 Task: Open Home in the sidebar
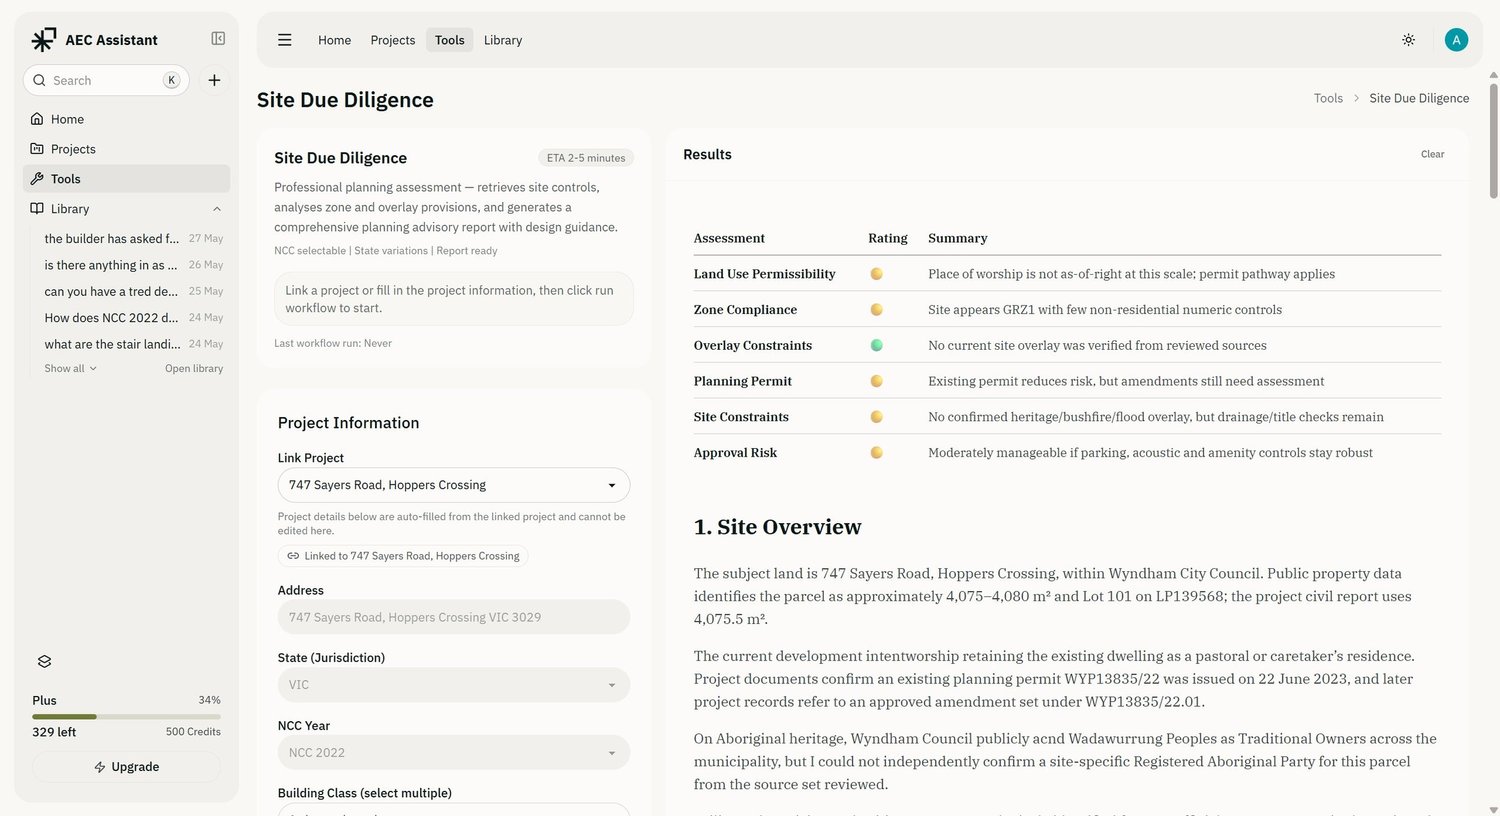[126, 119]
